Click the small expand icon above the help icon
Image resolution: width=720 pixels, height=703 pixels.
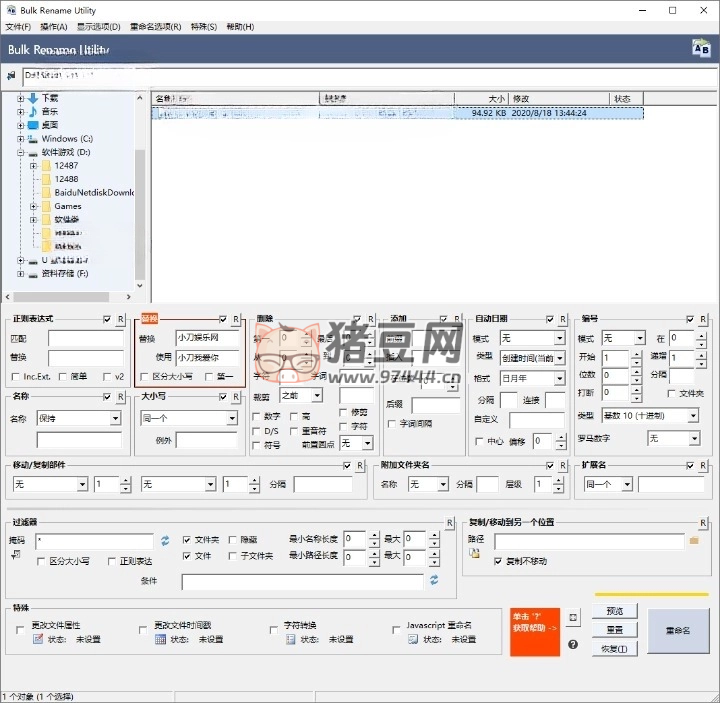(x=573, y=618)
